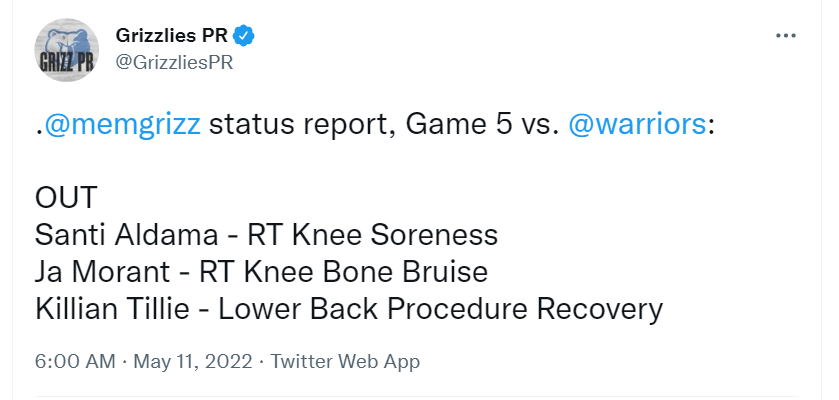Click the Grizzlies PR display name
839x400 pixels.
pyautogui.click(x=172, y=36)
